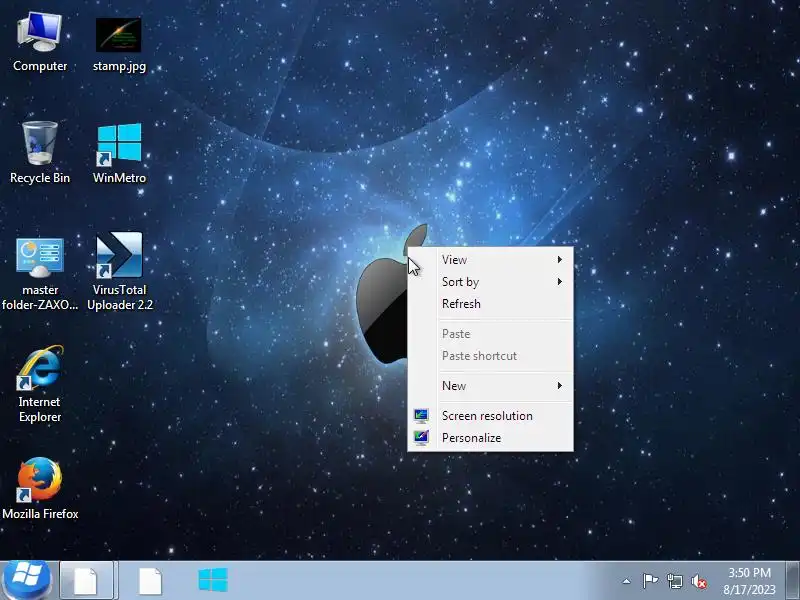The image size is (800, 600).
Task: Click the date 8/17/2023 in the tray
Action: tap(749, 590)
